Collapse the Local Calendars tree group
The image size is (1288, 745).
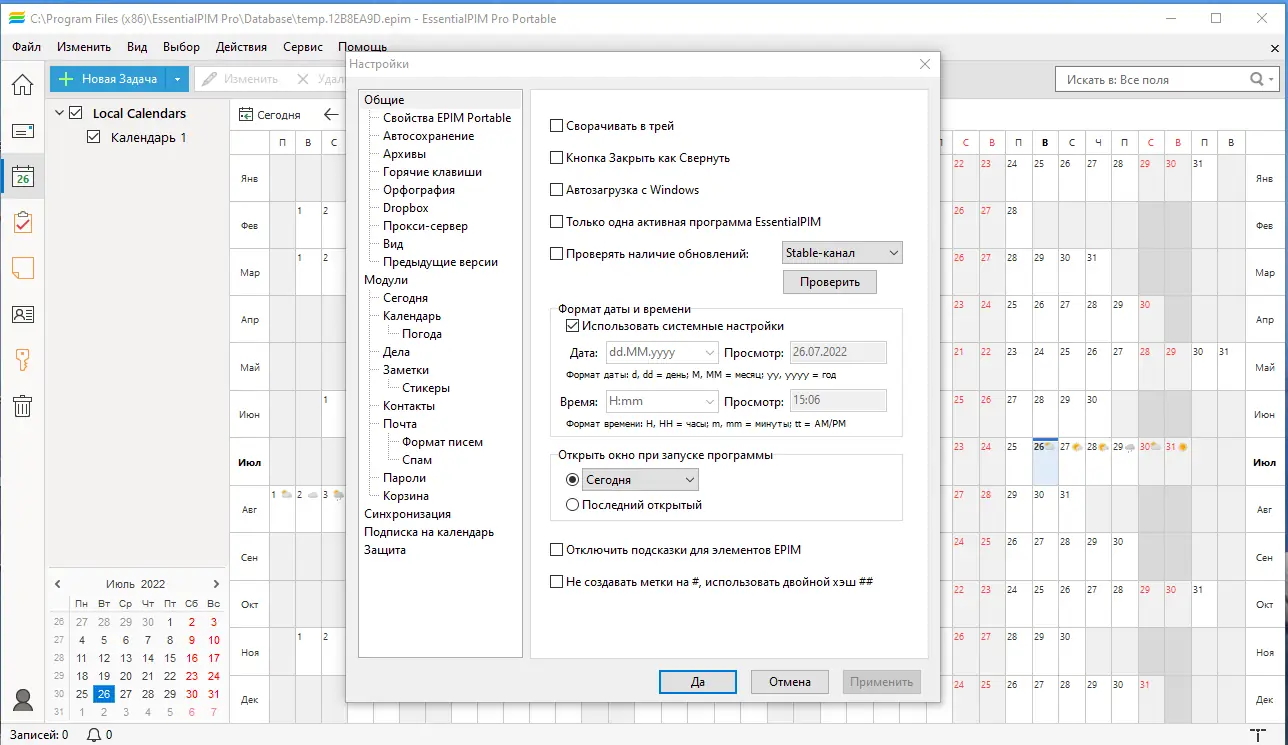point(60,113)
